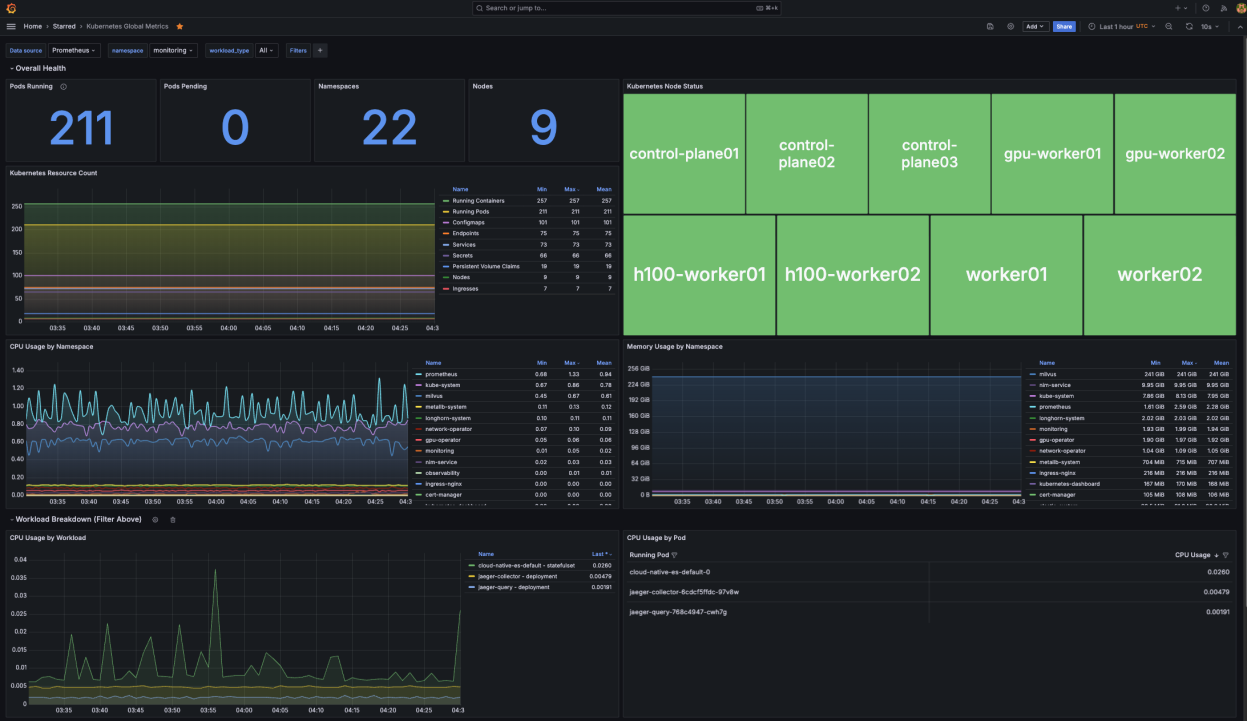Toggle metallb-system series in CPU Usage legend
The height and width of the screenshot is (721, 1247).
[445, 407]
